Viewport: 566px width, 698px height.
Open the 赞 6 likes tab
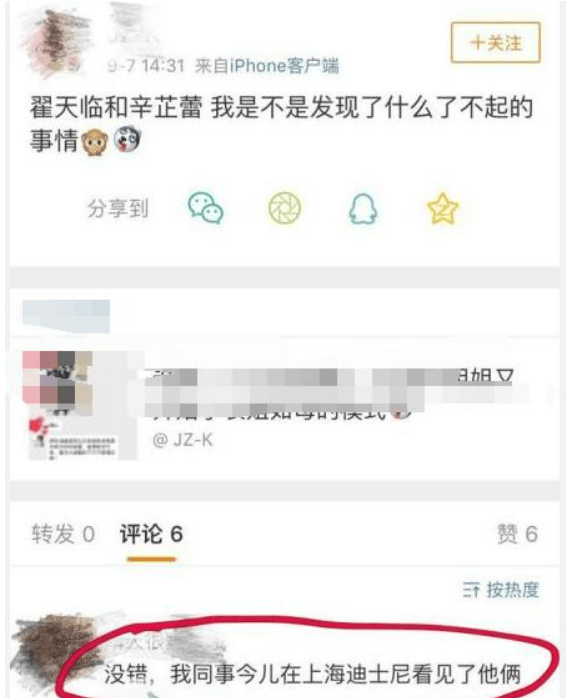[x=517, y=534]
